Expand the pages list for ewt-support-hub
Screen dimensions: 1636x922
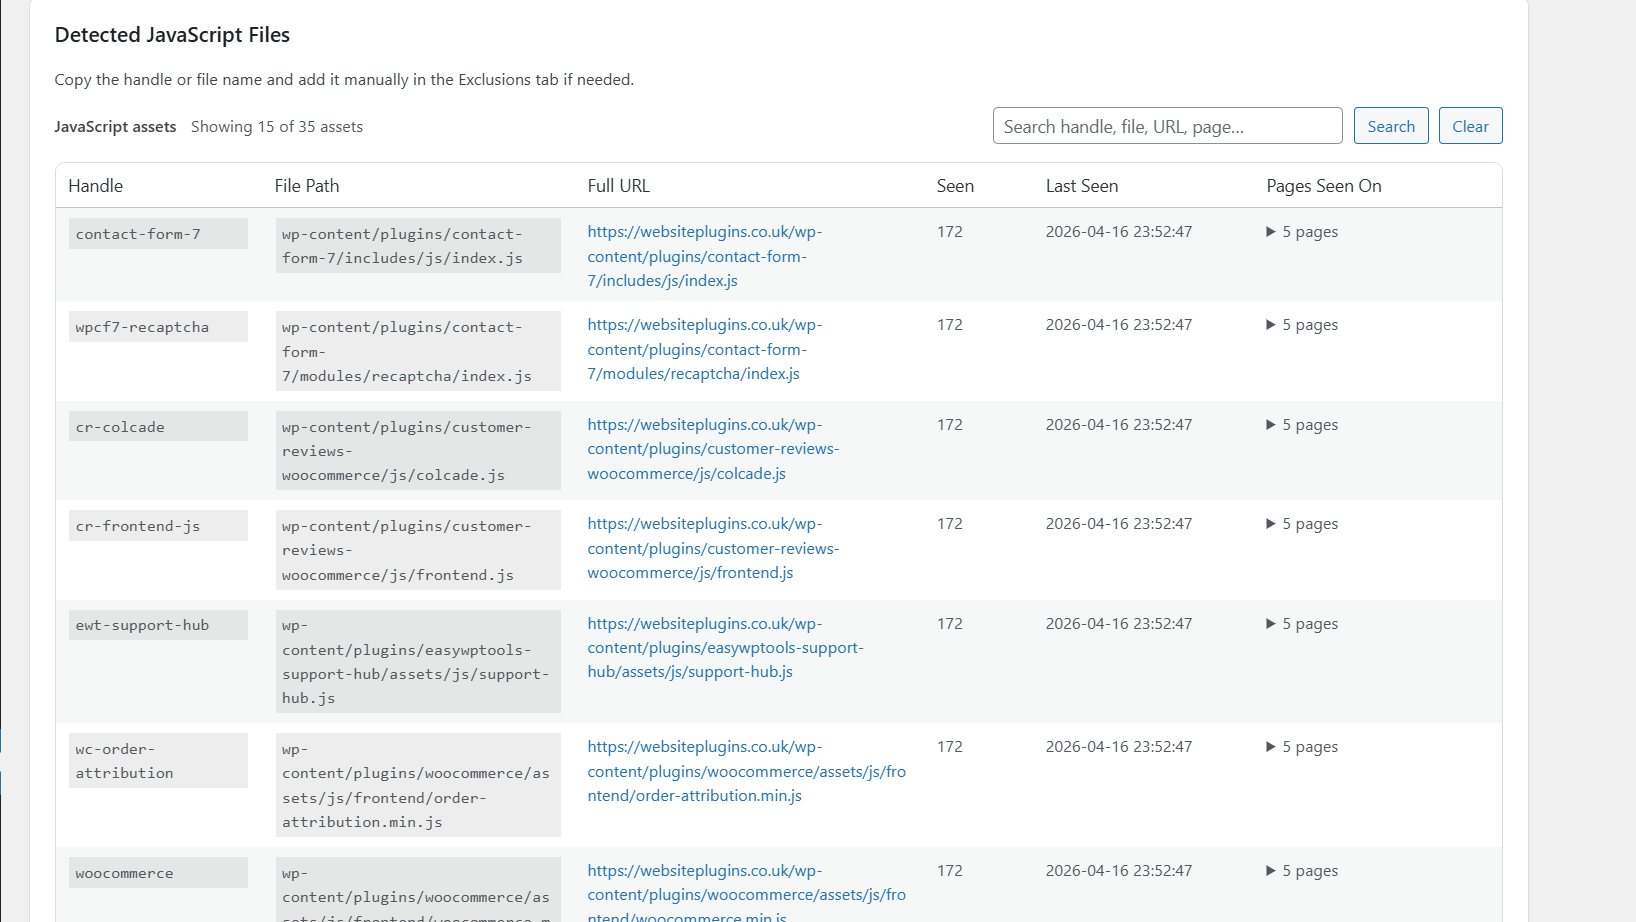[1300, 623]
